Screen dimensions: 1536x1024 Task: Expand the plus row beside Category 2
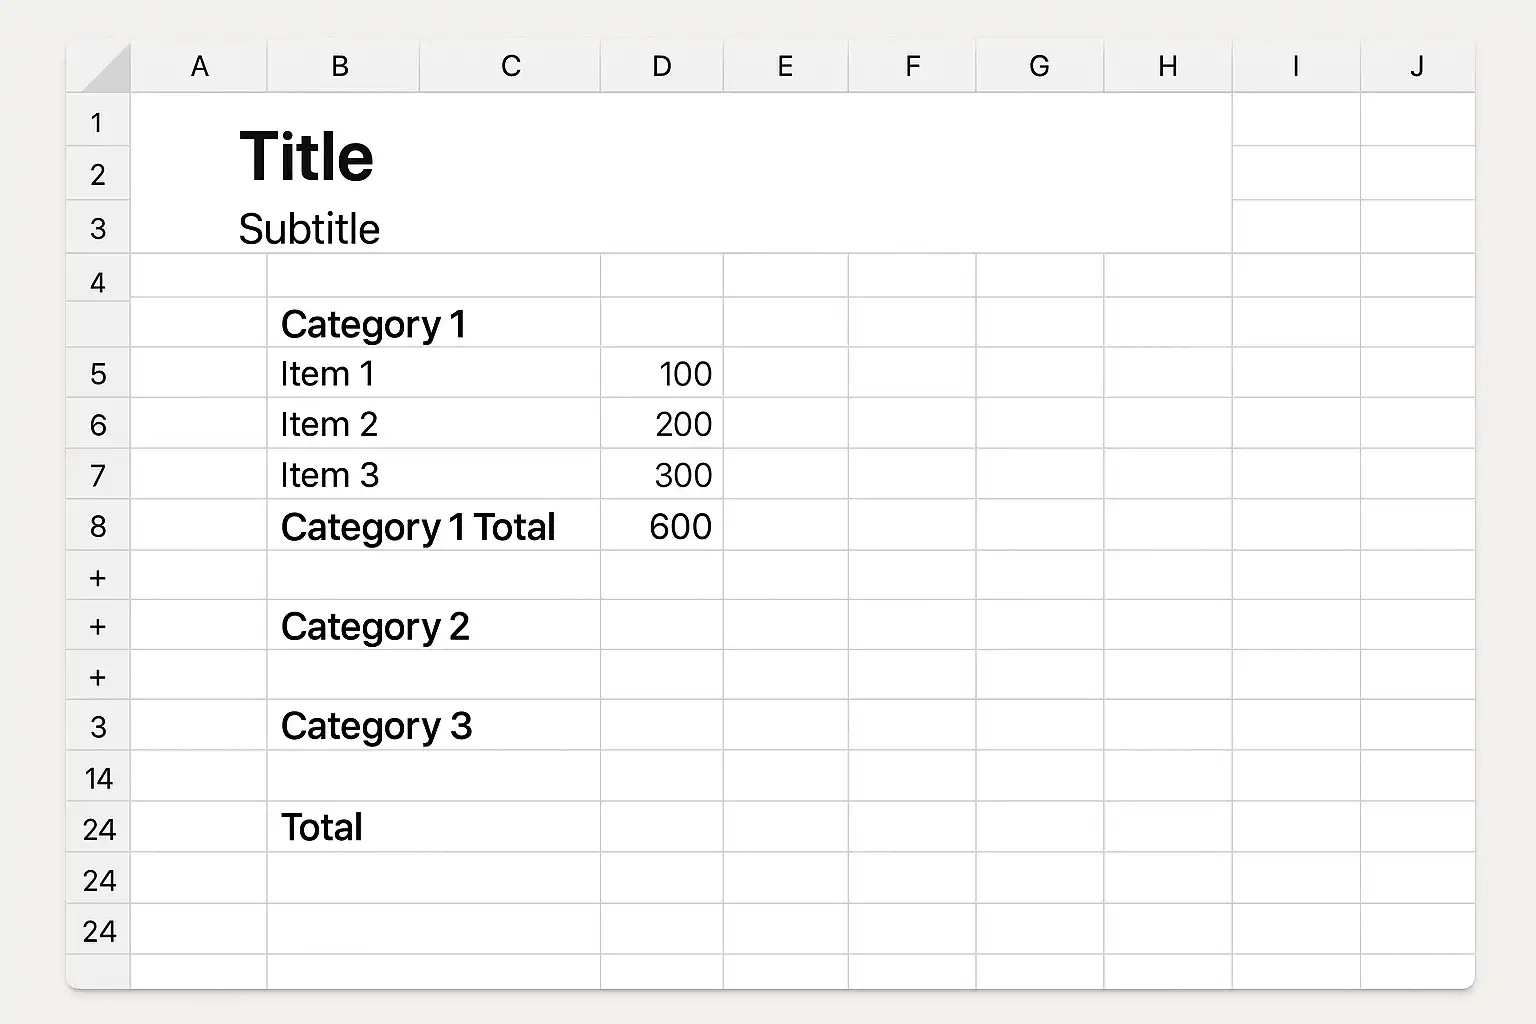(98, 627)
